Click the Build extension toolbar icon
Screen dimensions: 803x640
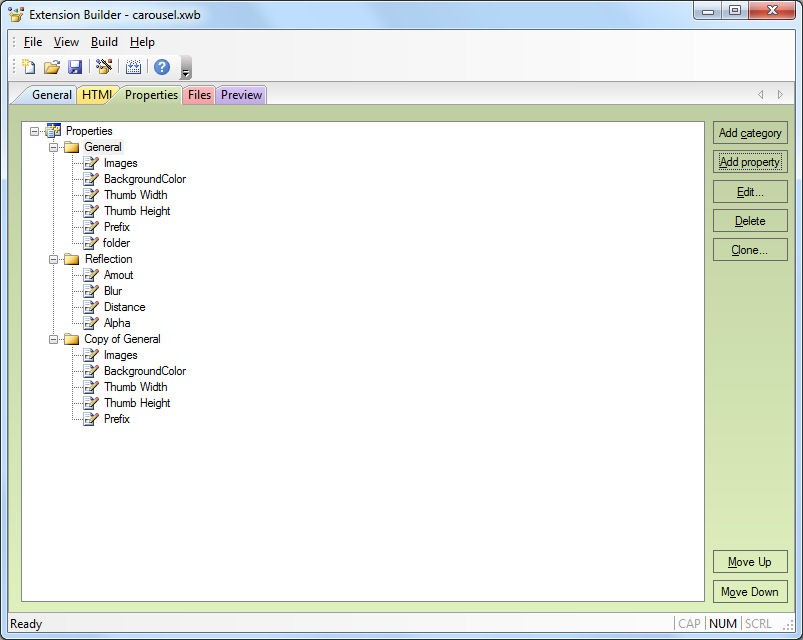click(x=104, y=67)
